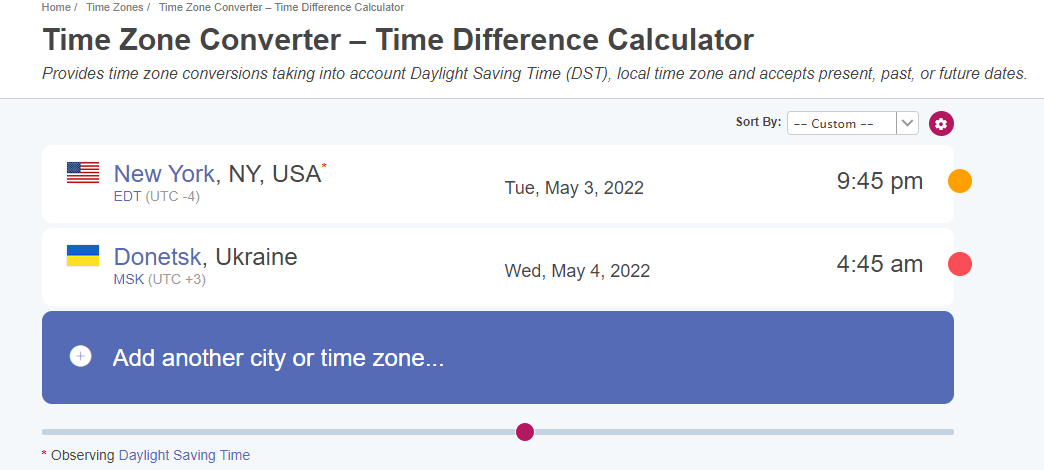Click the plus icon to add city
This screenshot has width=1044, height=470.
coord(81,357)
